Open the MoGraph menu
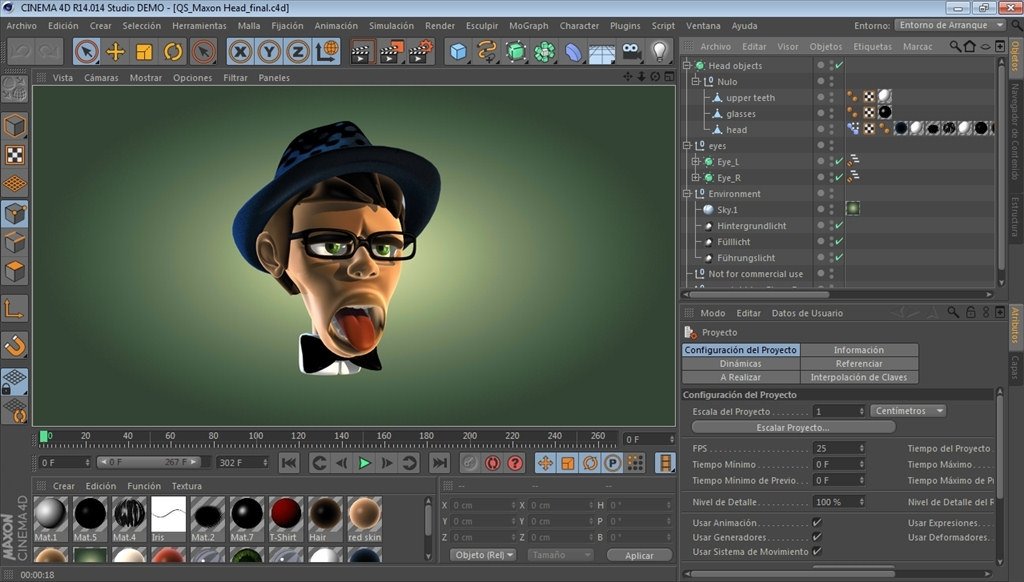Screen dimensions: 1024x582 [x=527, y=25]
